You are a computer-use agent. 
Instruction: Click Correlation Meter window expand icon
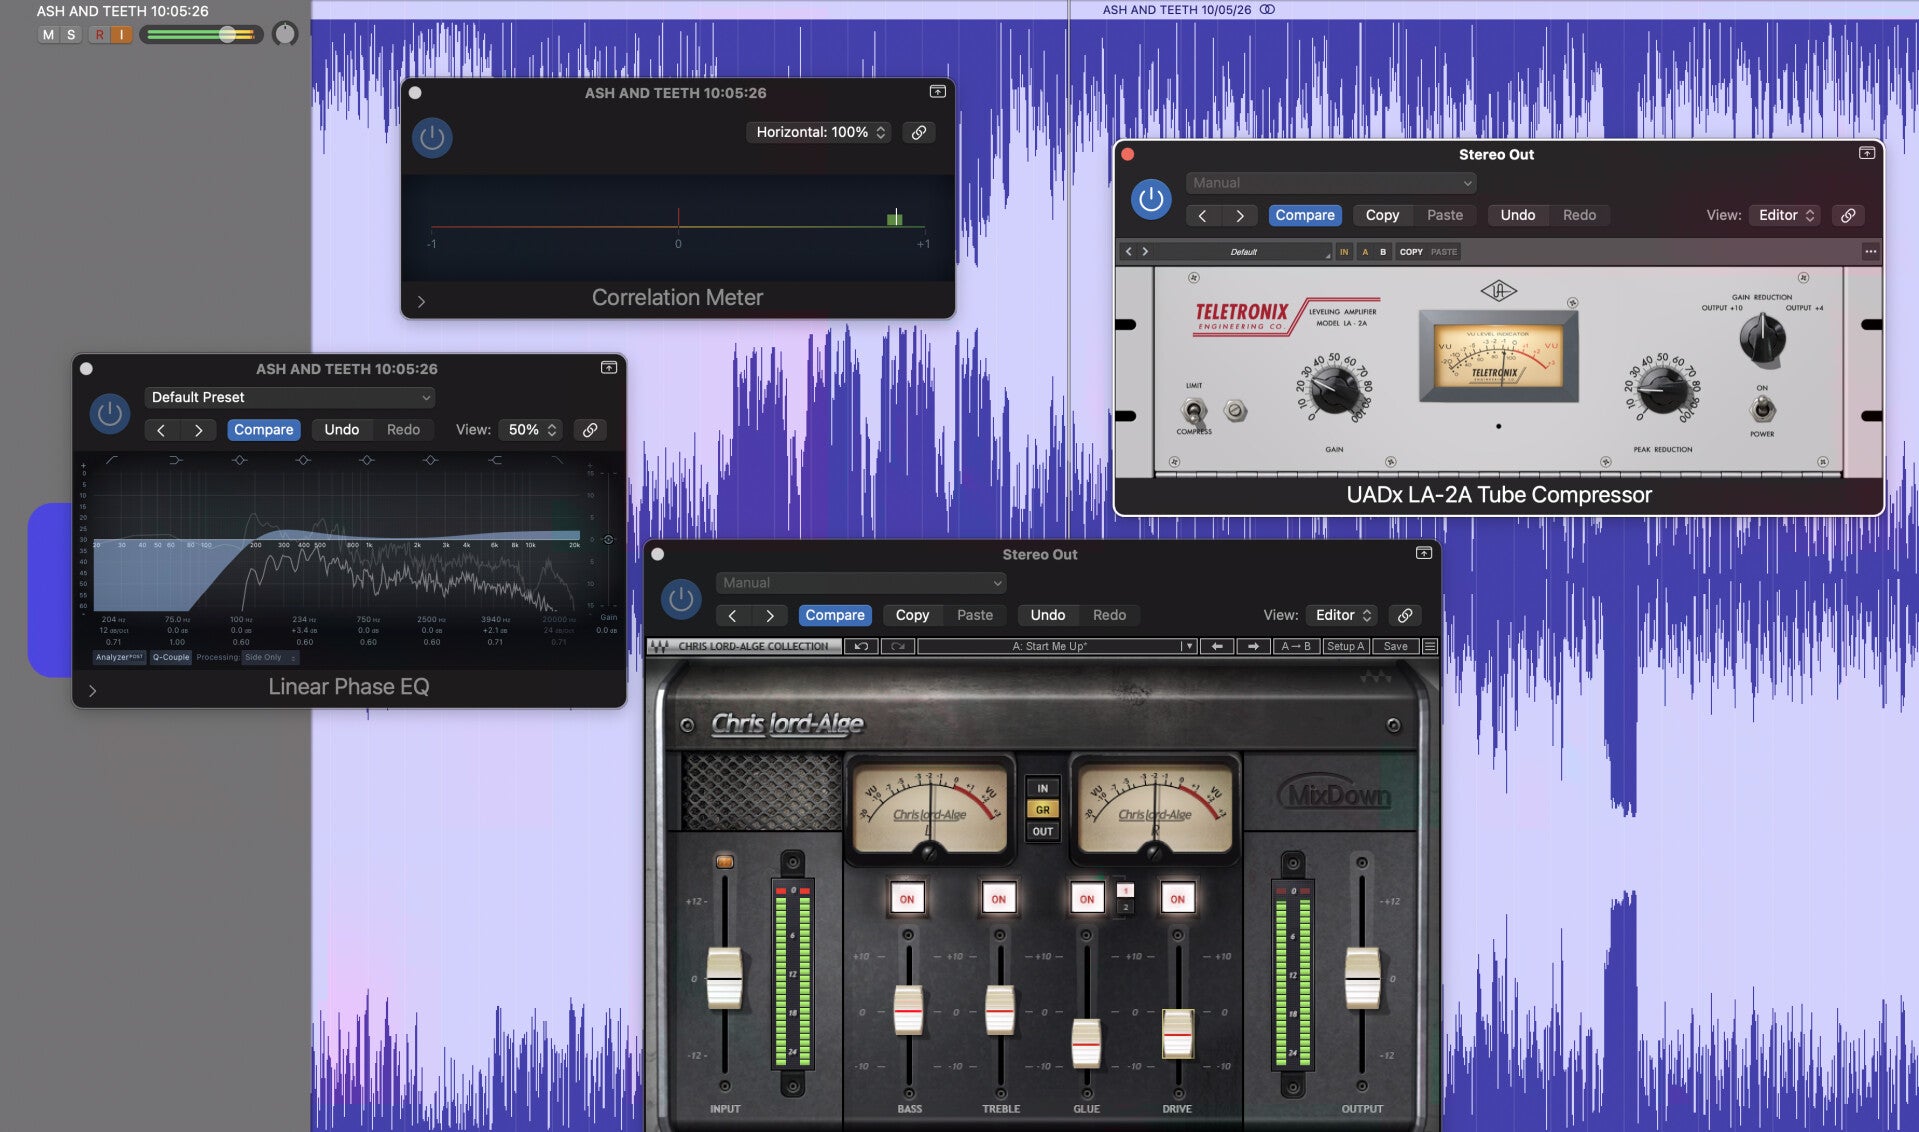tap(937, 92)
